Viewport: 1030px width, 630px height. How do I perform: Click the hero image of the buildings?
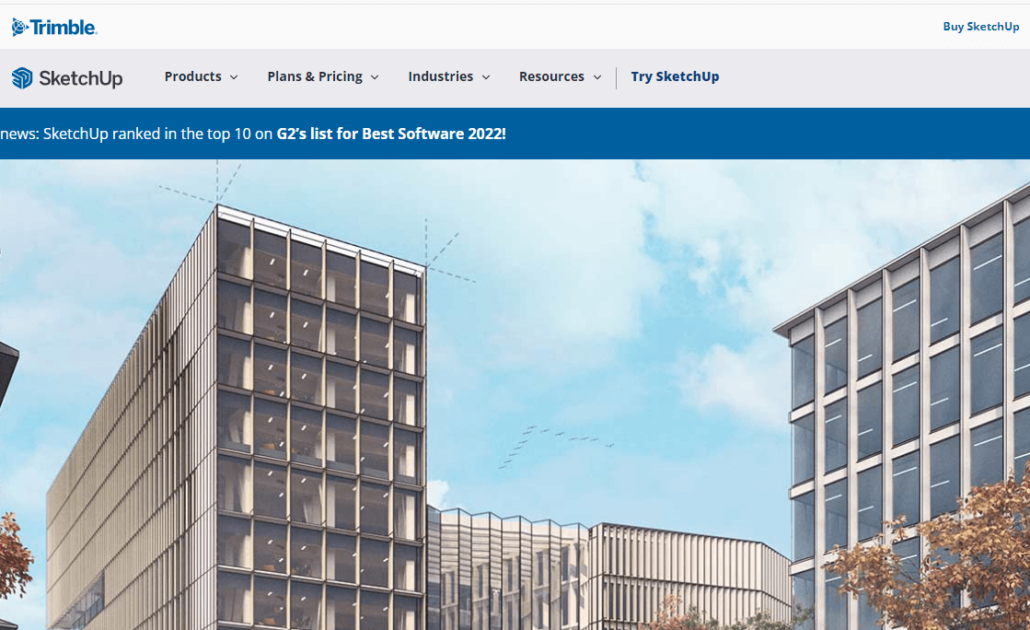[x=515, y=395]
